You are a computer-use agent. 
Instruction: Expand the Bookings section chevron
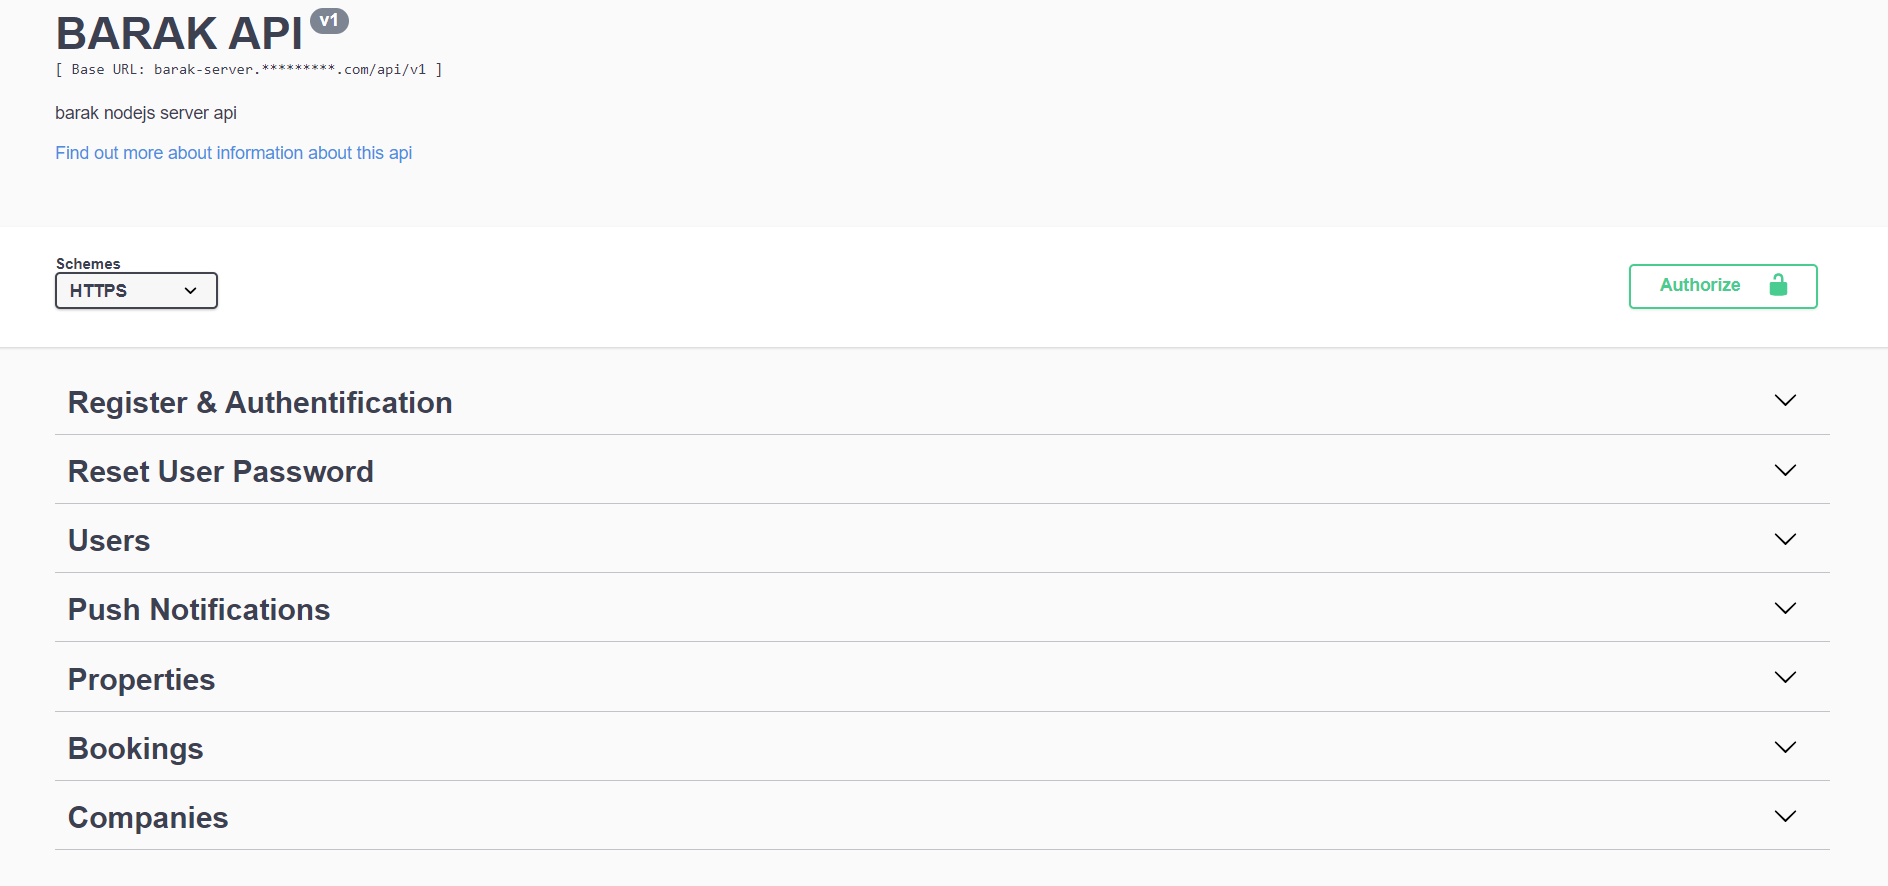point(1785,747)
